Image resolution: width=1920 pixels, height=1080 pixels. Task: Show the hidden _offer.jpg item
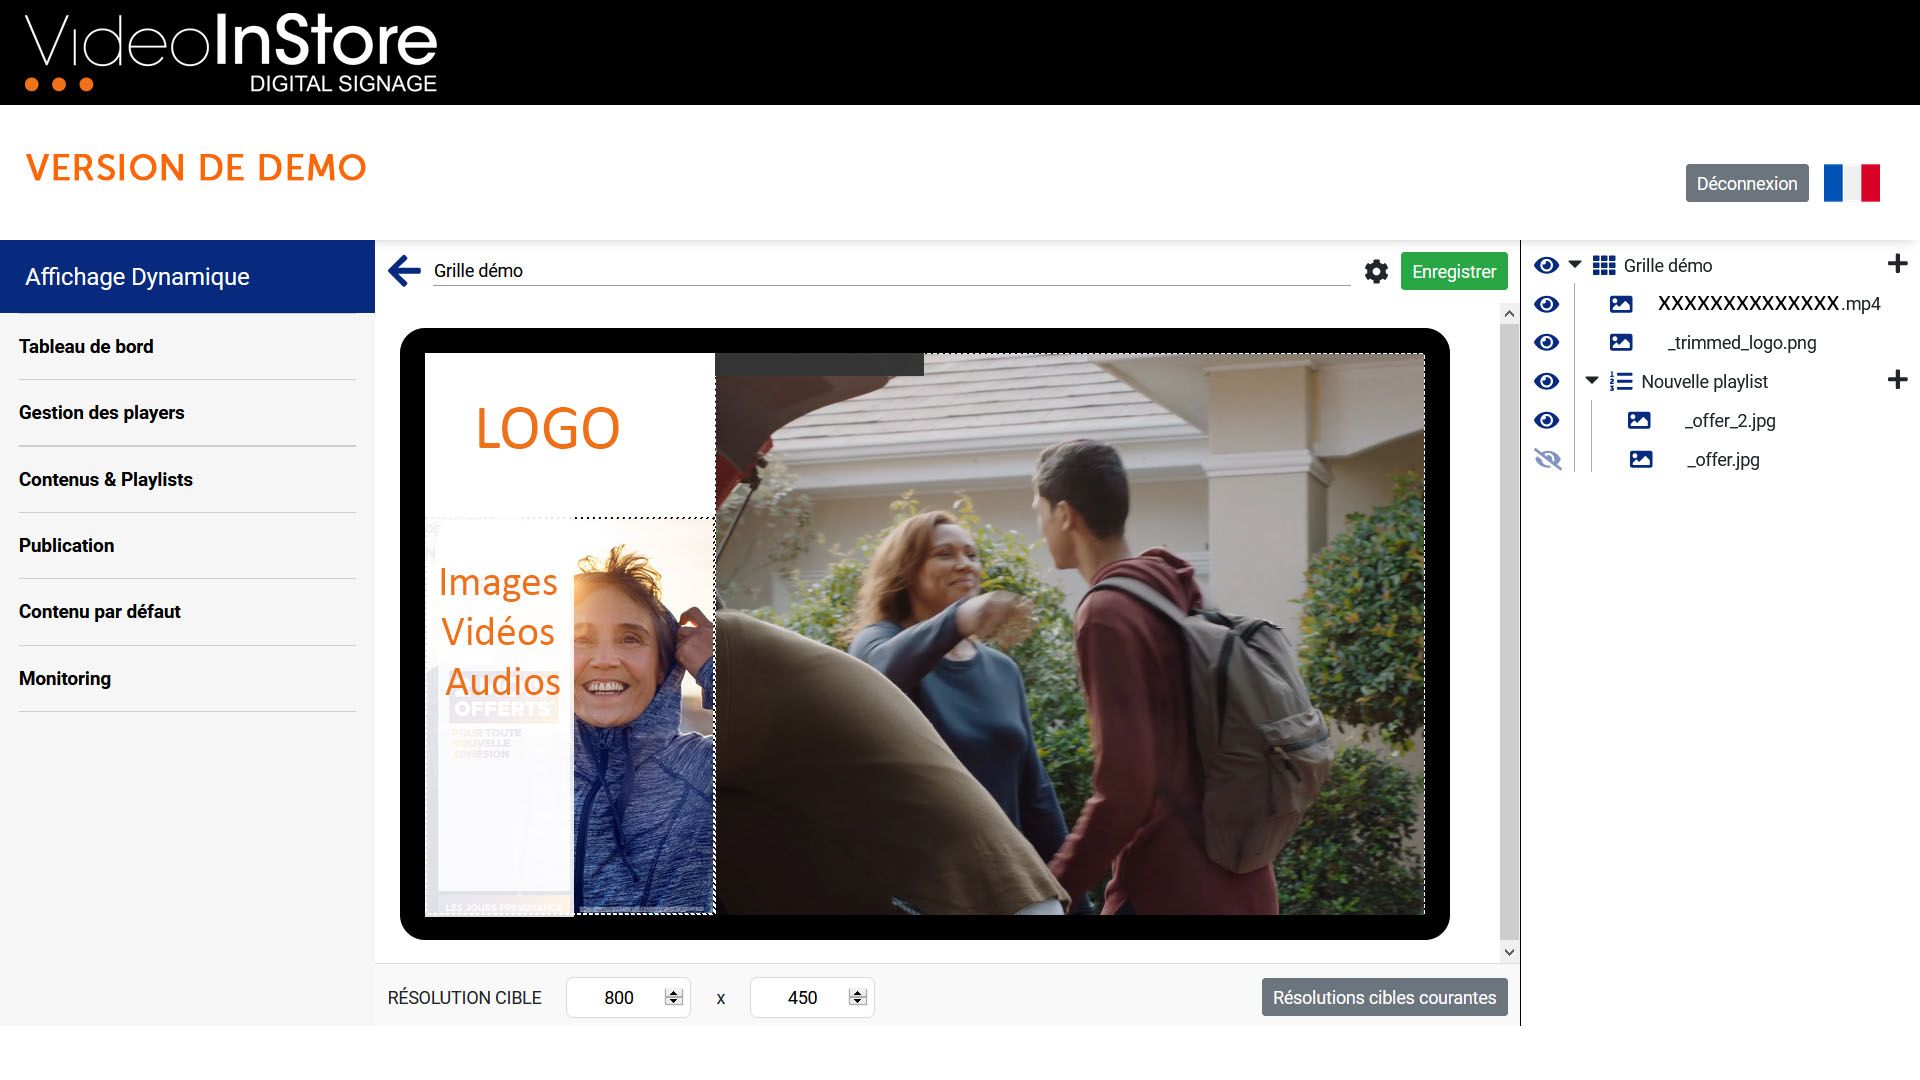click(x=1547, y=460)
